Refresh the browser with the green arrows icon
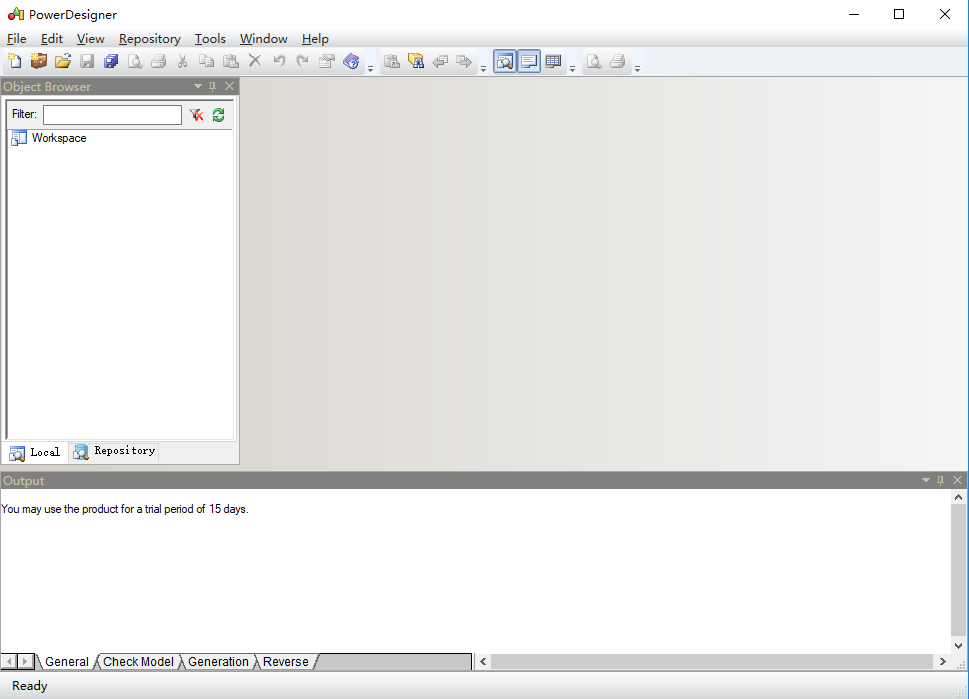The image size is (969, 699). pyautogui.click(x=219, y=115)
